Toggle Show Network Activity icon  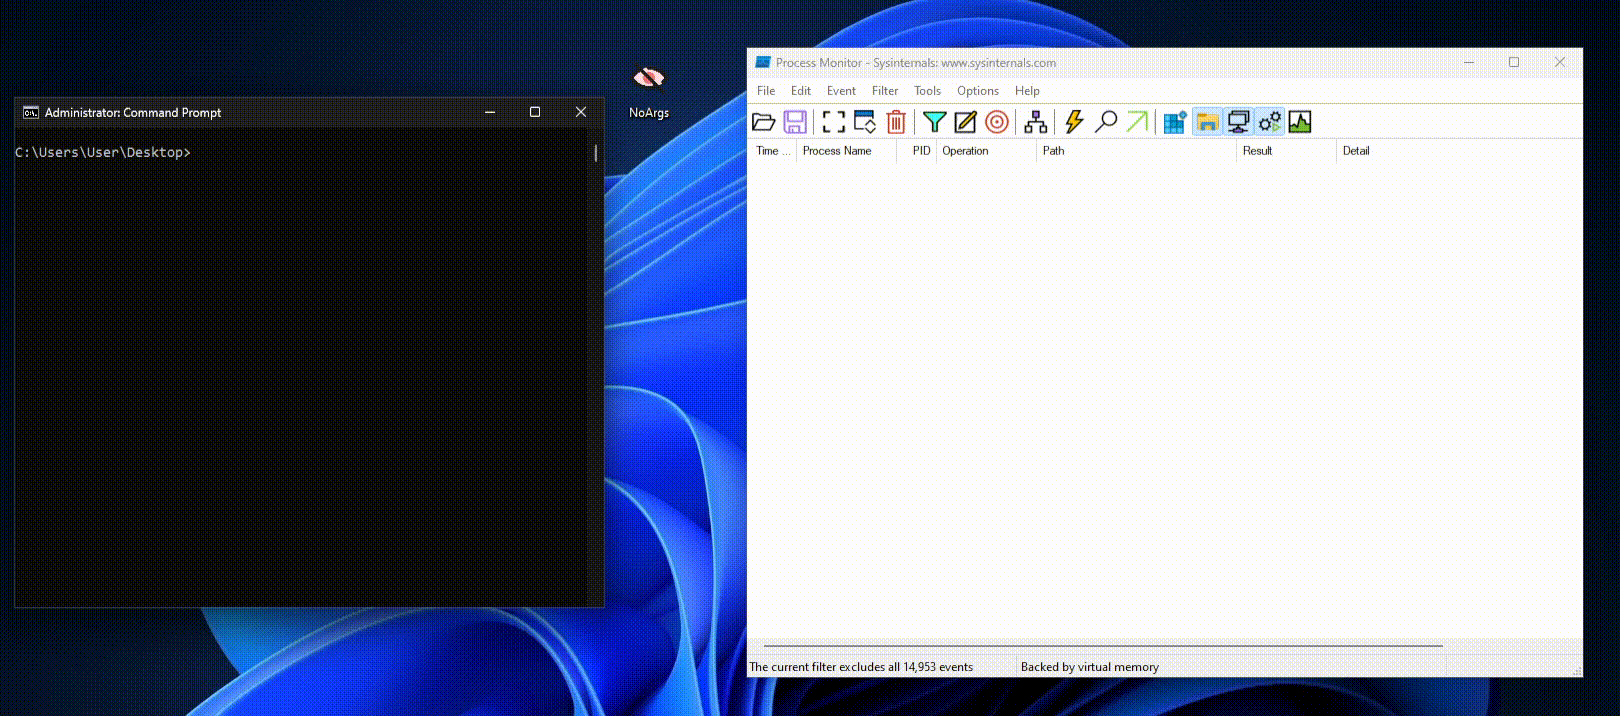click(x=1238, y=122)
